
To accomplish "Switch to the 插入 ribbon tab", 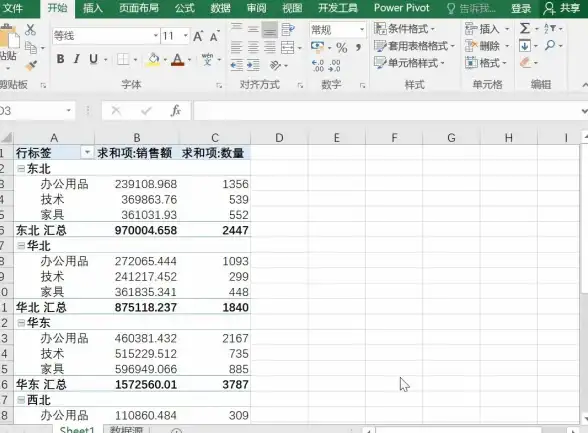I will (93, 8).
